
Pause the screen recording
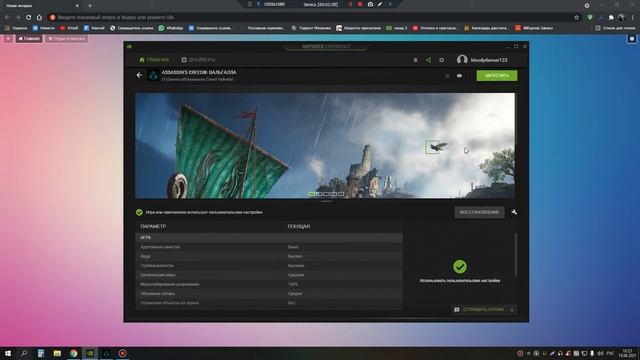(350, 4)
